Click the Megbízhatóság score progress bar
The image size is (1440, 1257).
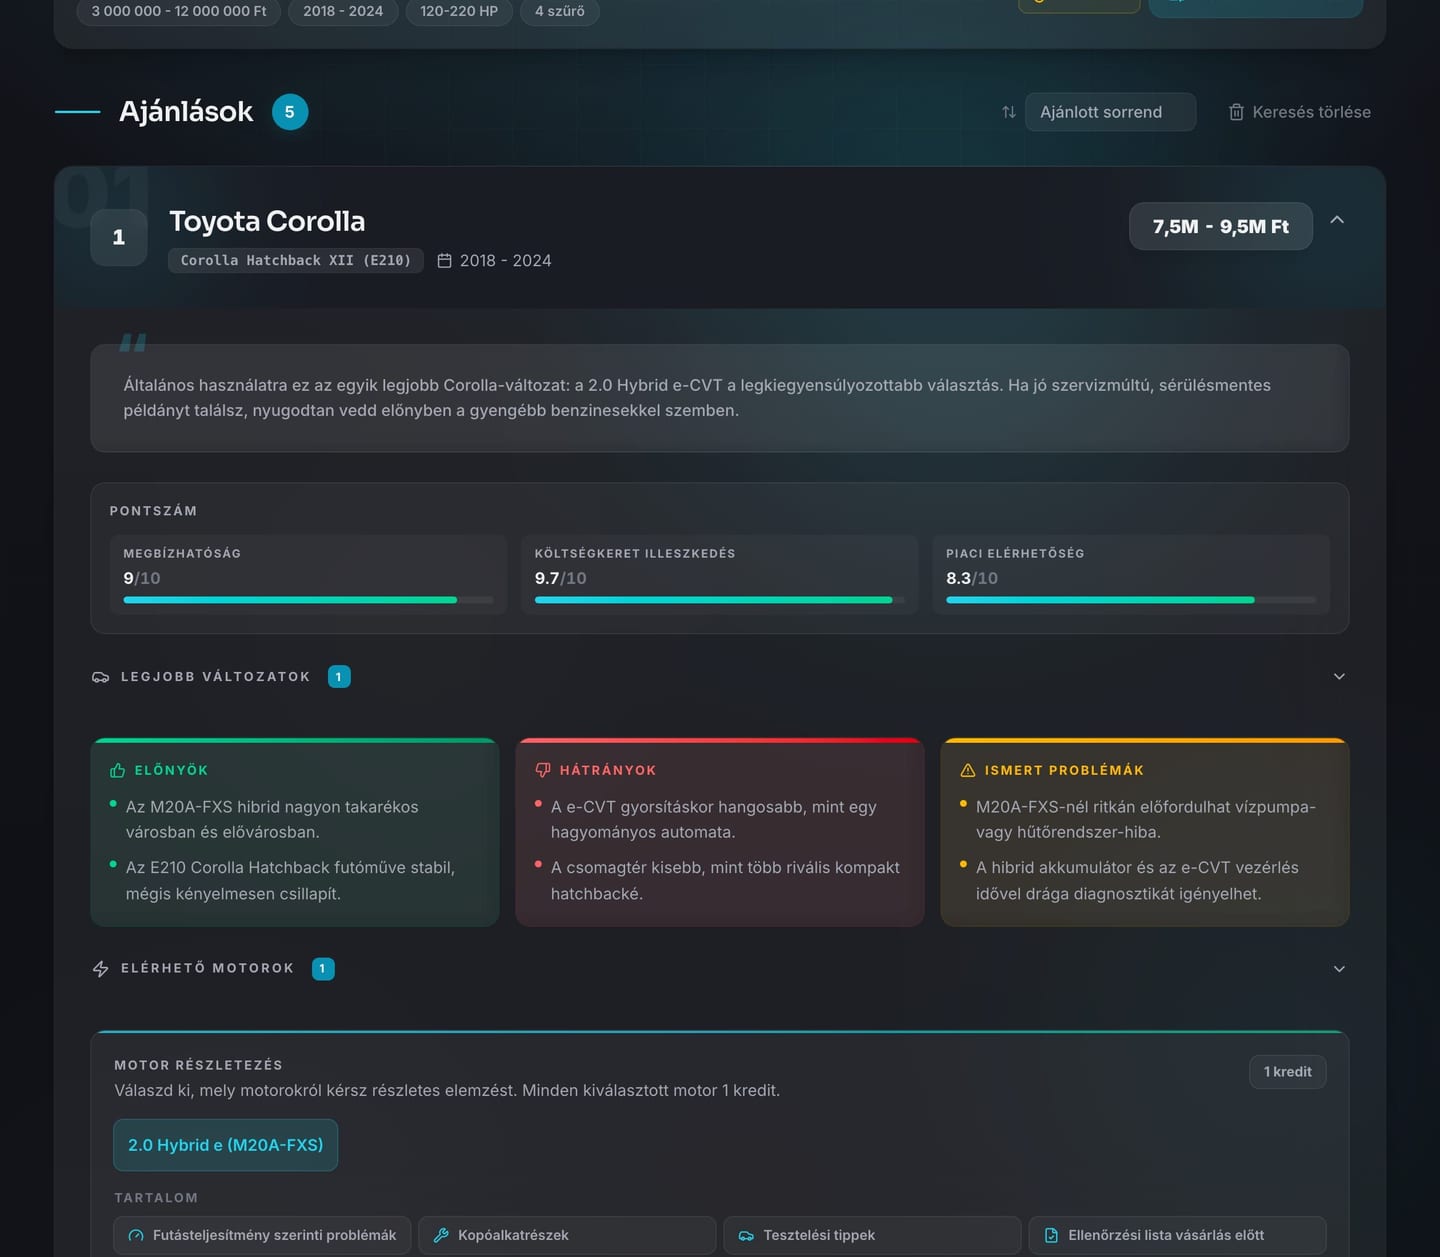309,600
